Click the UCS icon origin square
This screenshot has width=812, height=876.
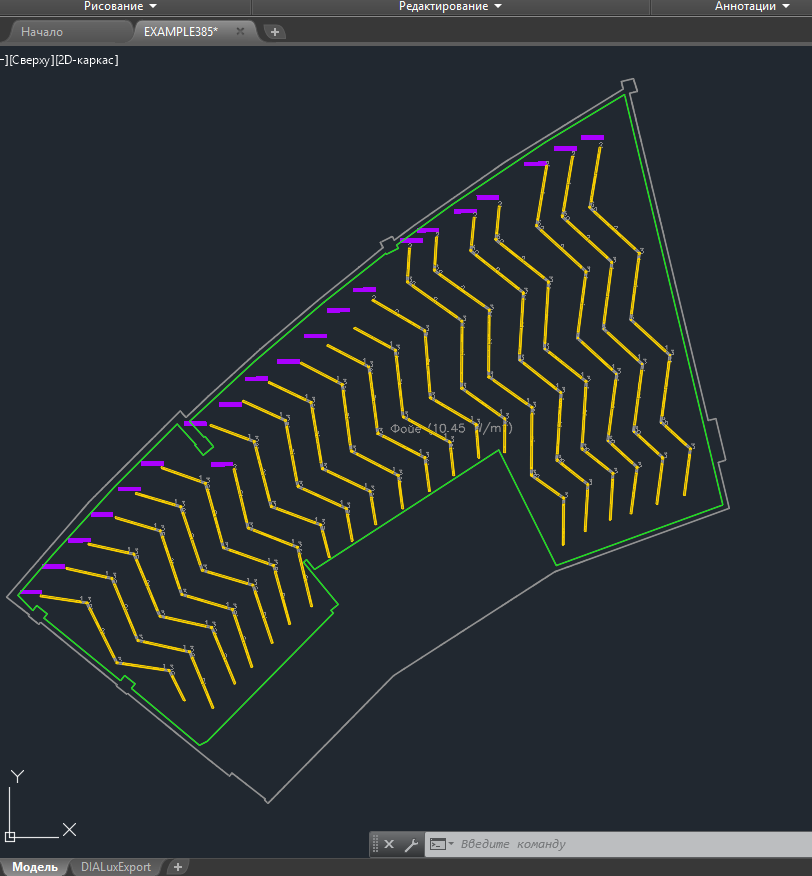(x=10, y=836)
